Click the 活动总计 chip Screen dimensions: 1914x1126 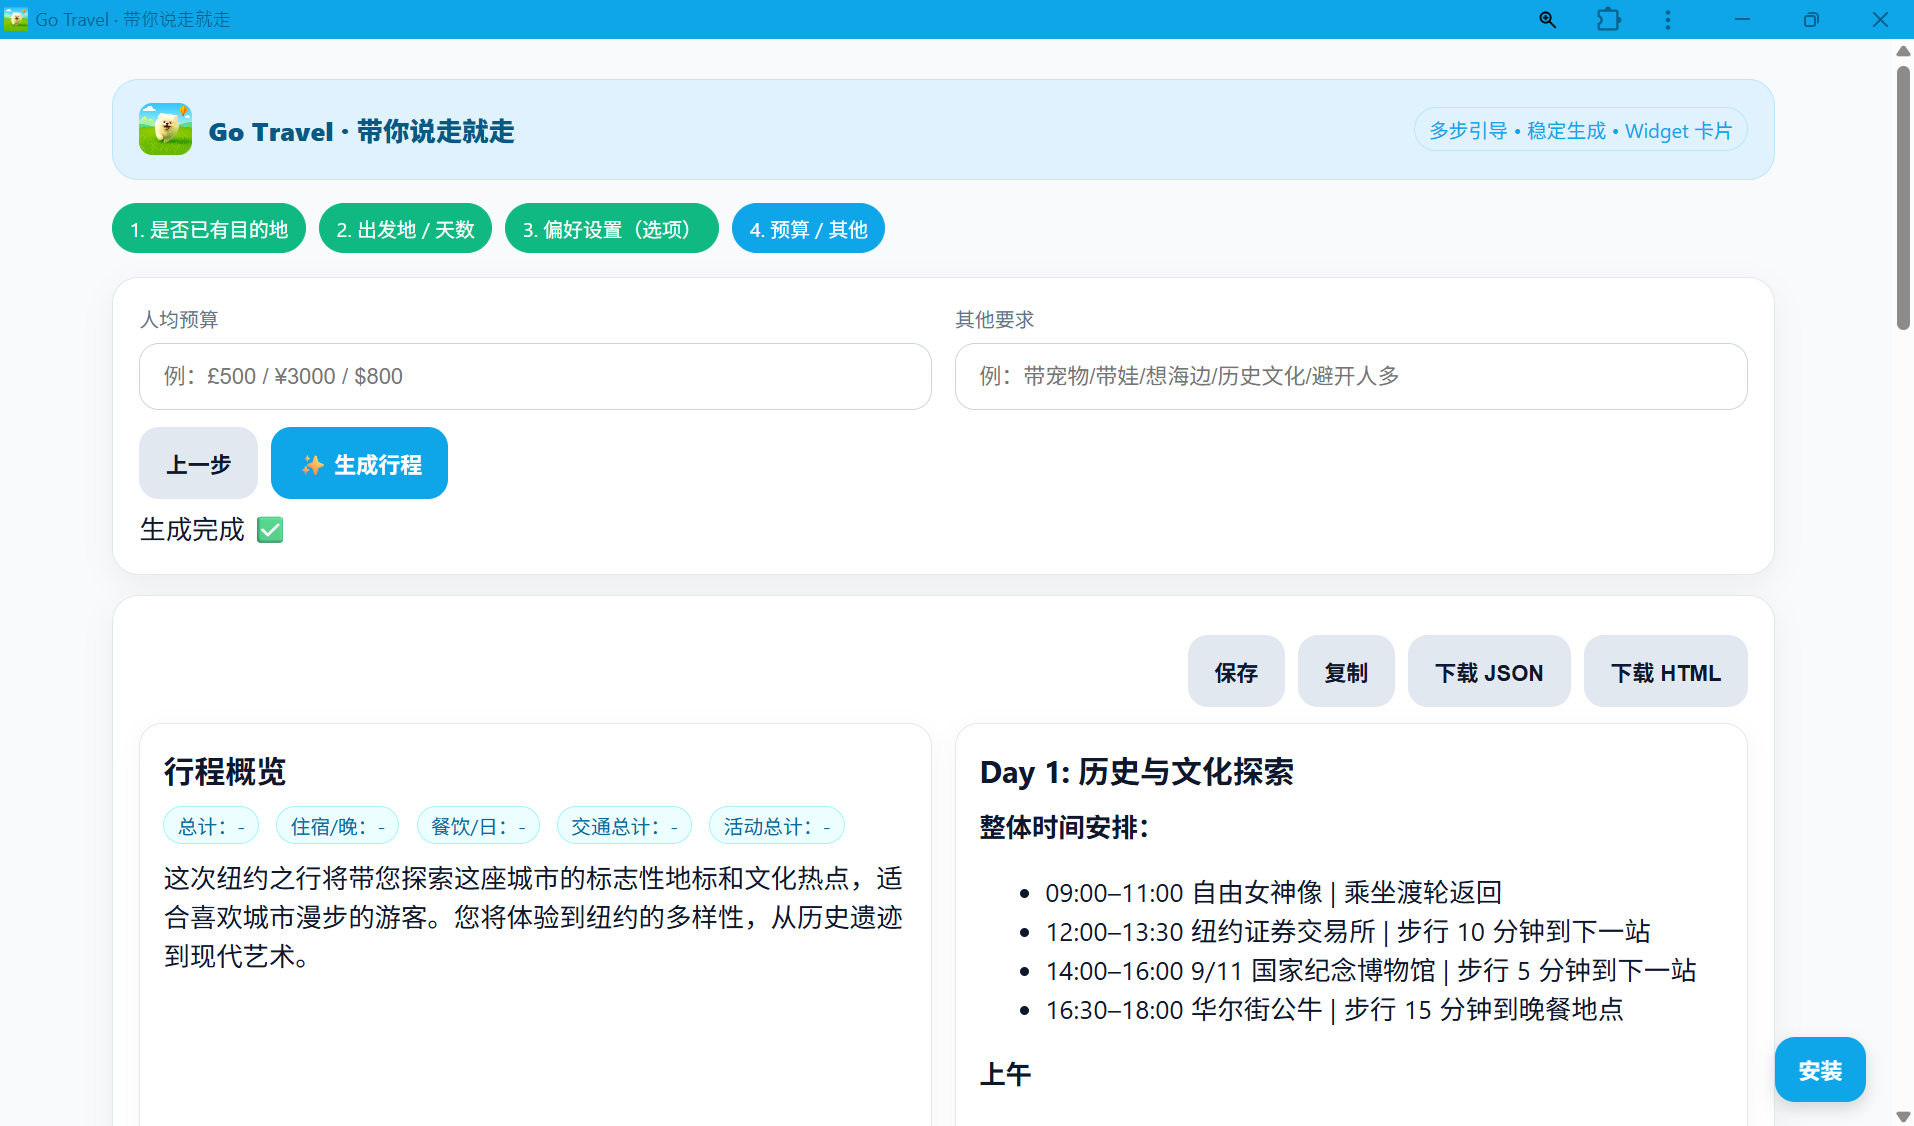tap(777, 826)
